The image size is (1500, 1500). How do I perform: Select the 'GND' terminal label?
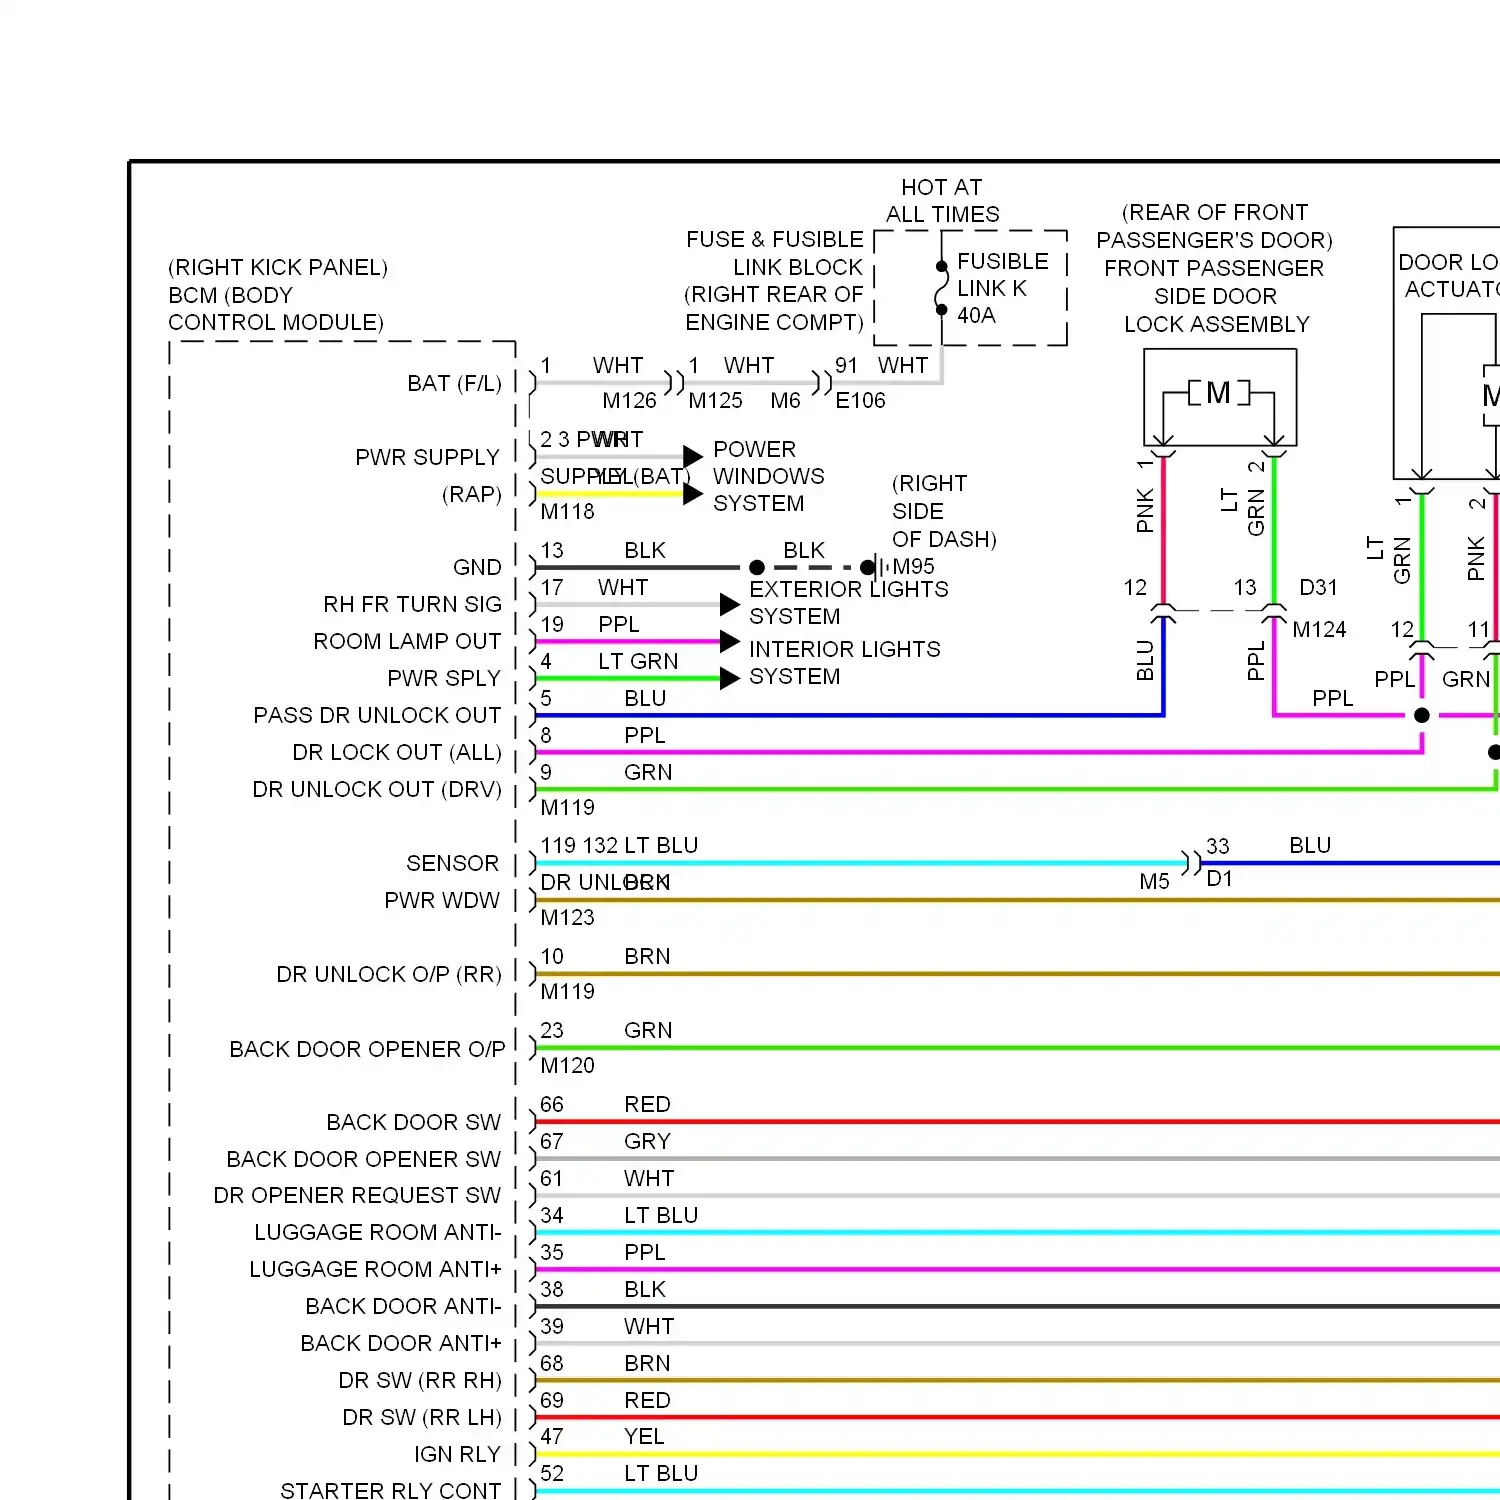[477, 568]
